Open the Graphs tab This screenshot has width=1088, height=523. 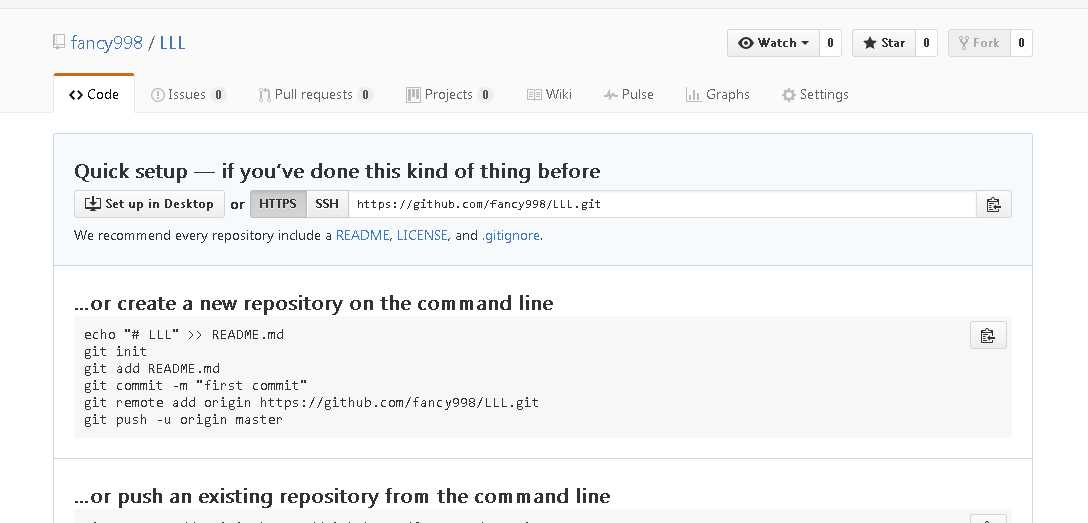717,95
